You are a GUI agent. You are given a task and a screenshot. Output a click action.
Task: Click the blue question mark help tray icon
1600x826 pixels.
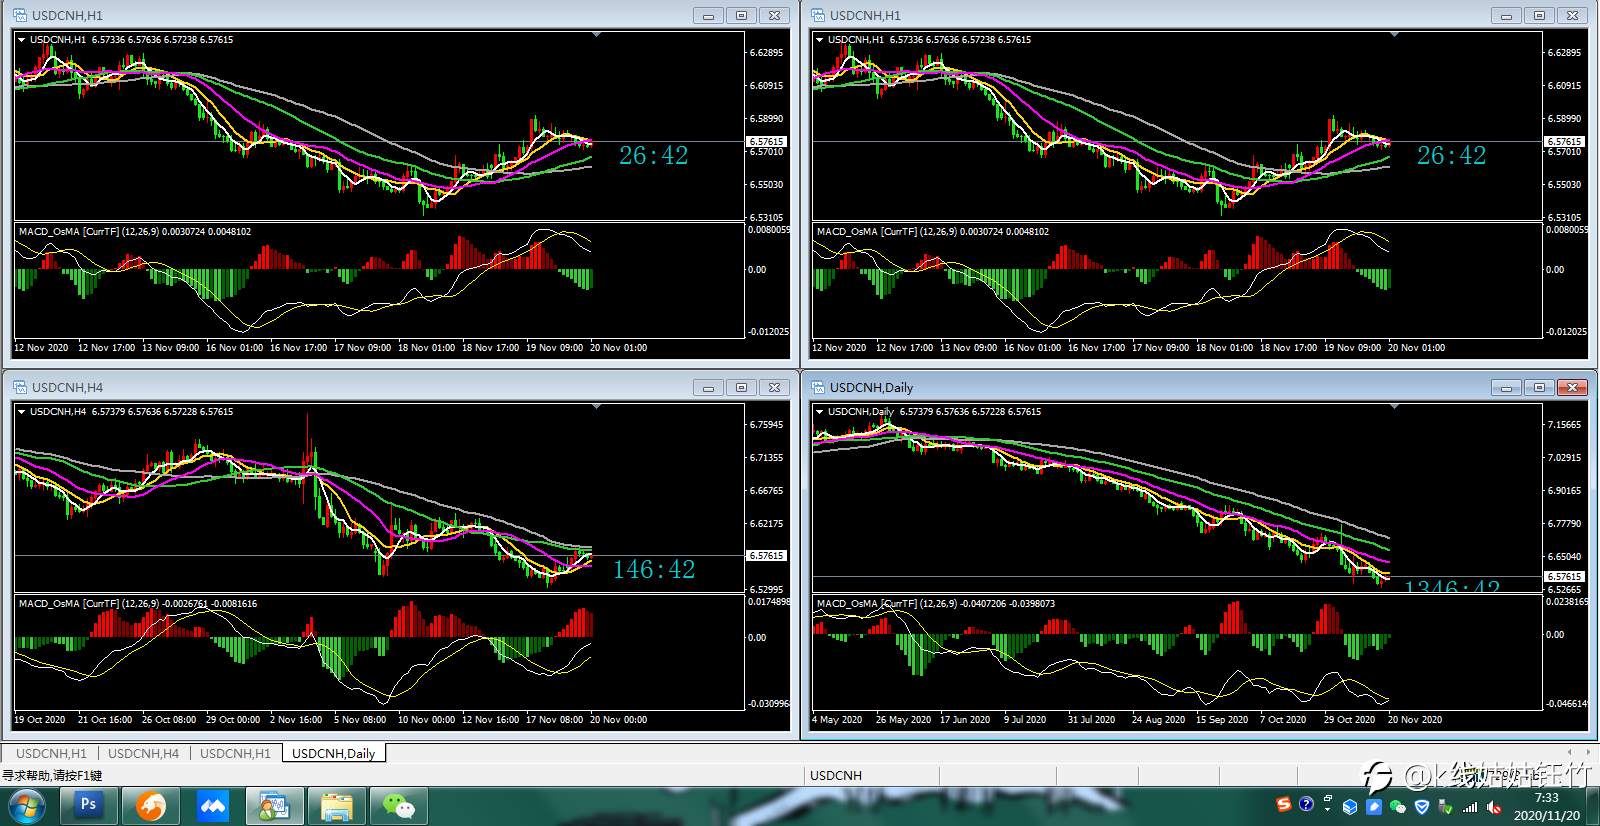[x=1306, y=804]
